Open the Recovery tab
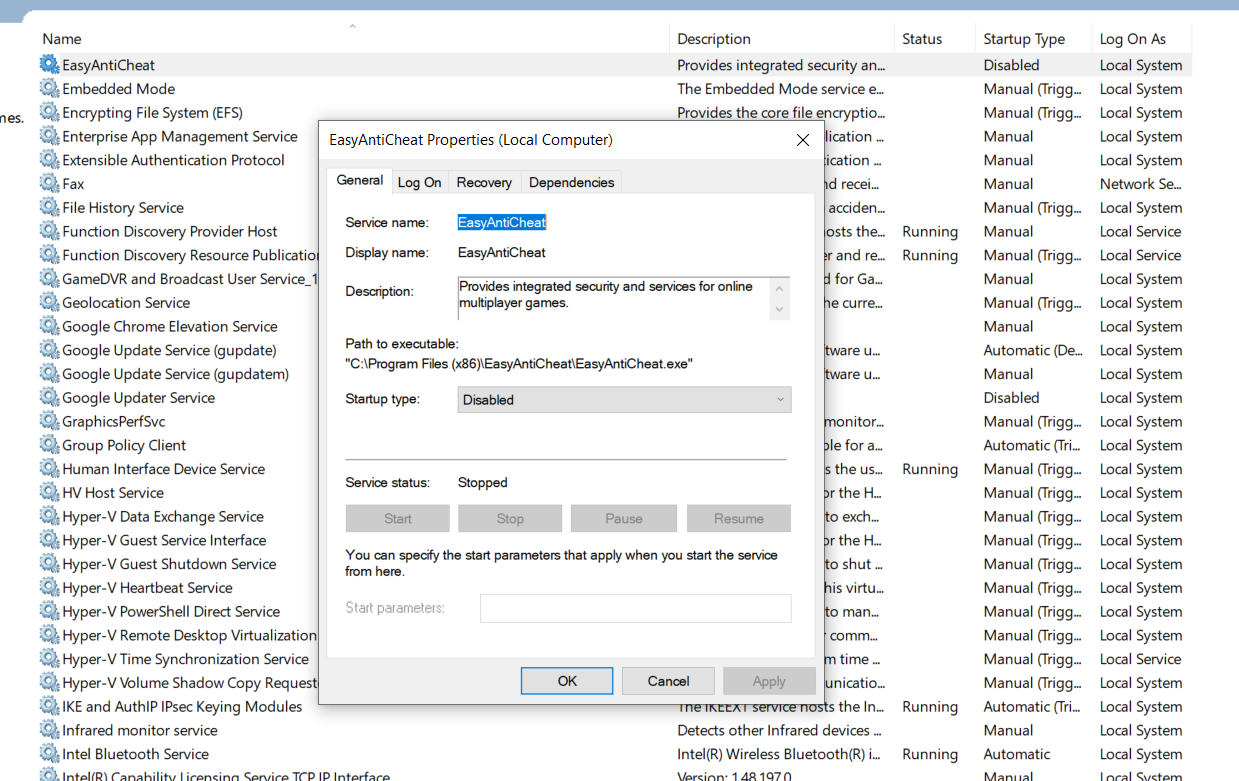Image resolution: width=1239 pixels, height=781 pixels. pyautogui.click(x=484, y=182)
